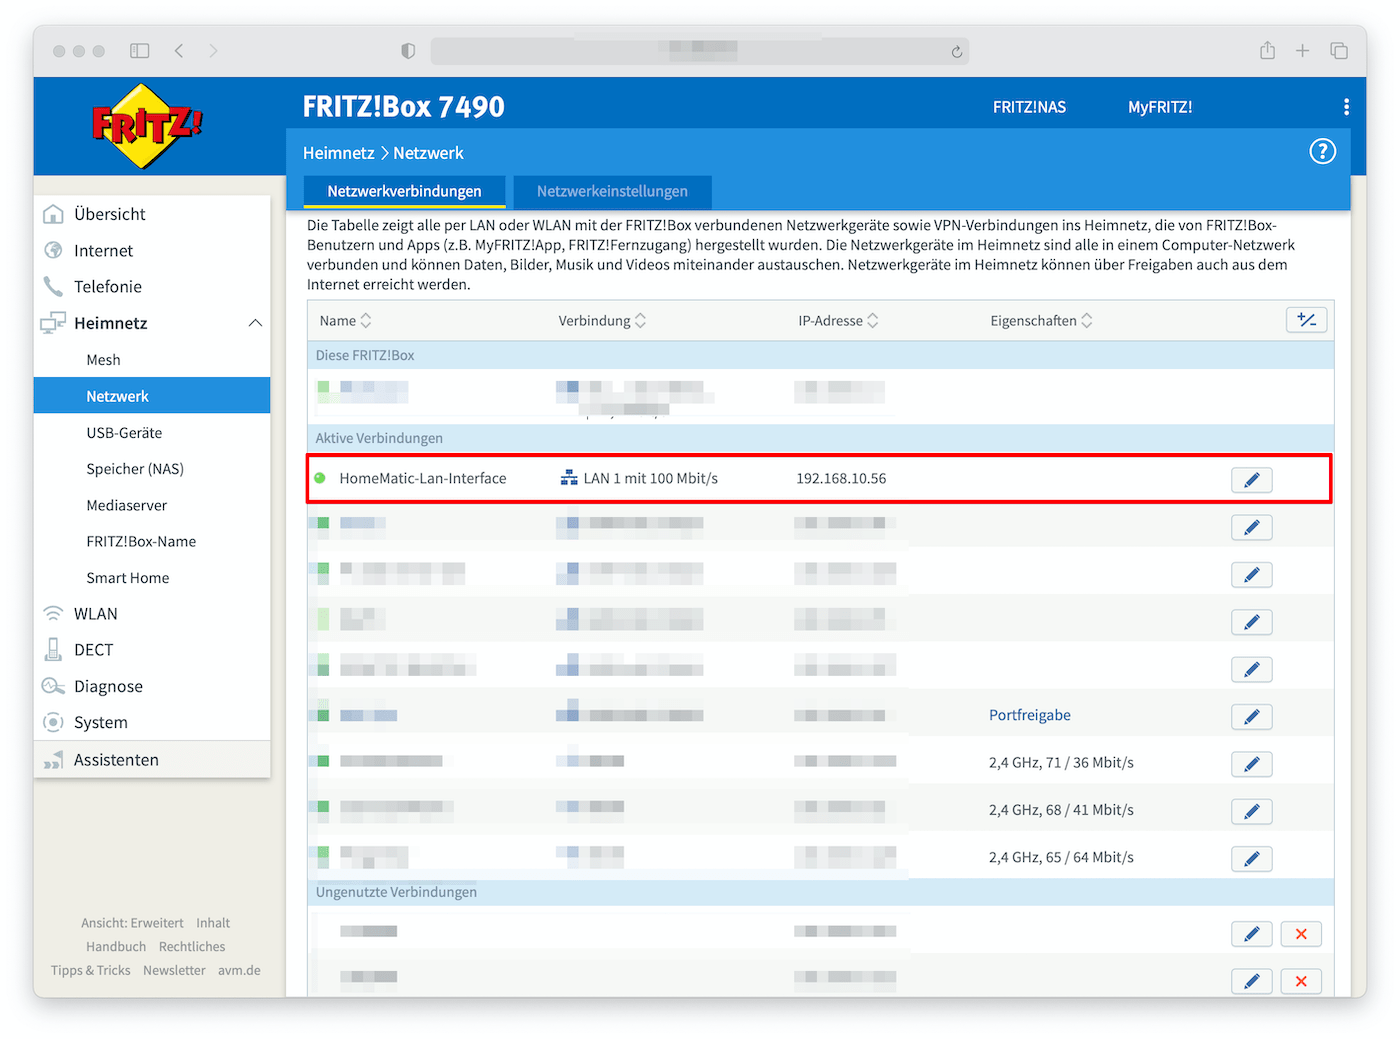Sort table by IP-Adresse column
The image size is (1400, 1039).
838,321
